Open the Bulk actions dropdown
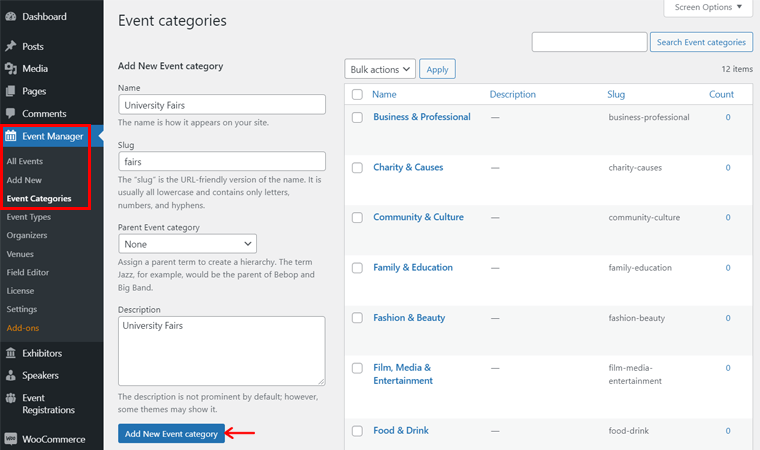760x450 pixels. 380,69
